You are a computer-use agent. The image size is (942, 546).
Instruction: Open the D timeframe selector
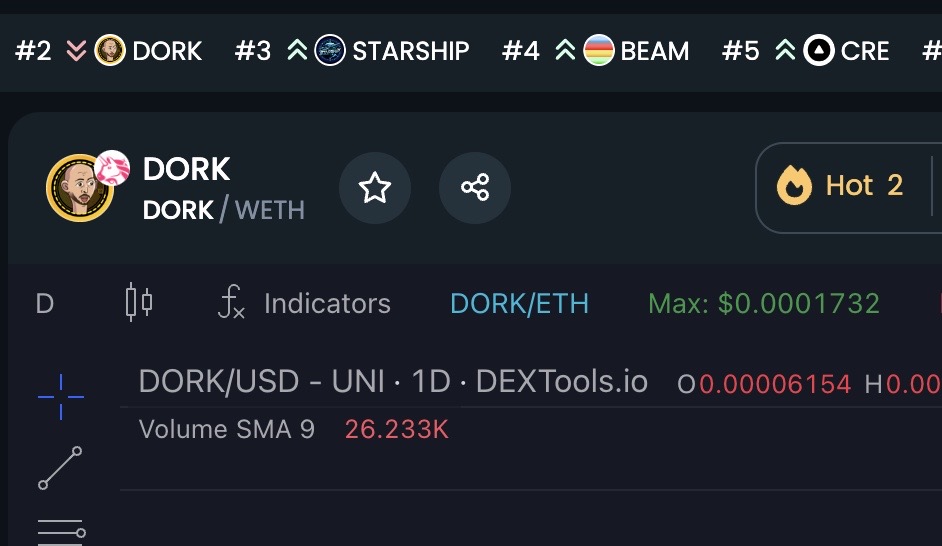pos(45,304)
